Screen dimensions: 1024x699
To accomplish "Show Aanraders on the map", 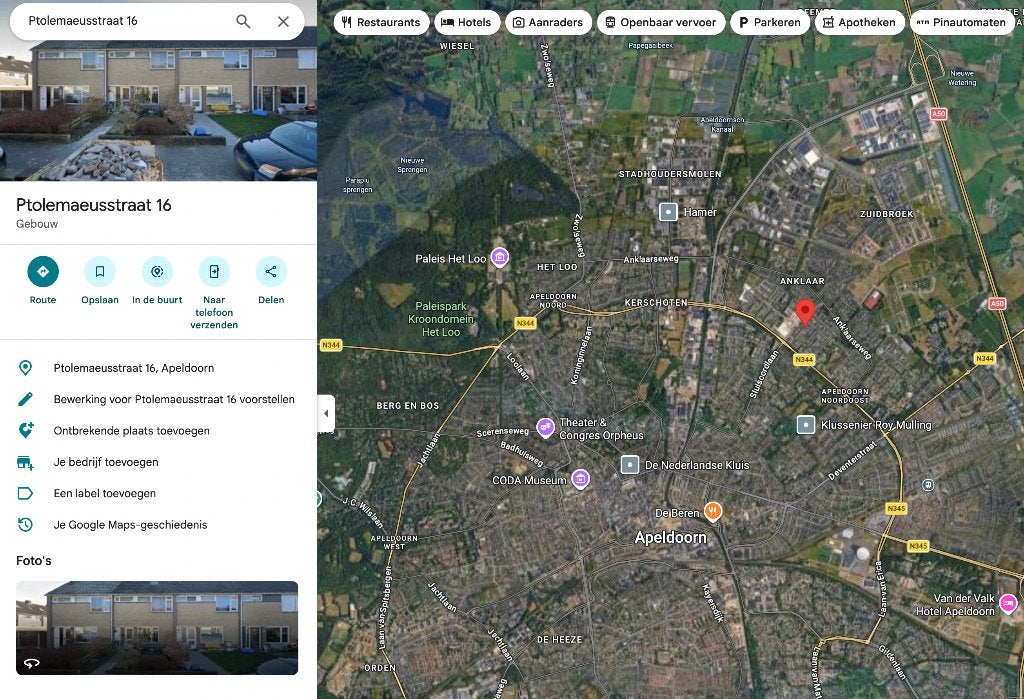I will tap(548, 22).
